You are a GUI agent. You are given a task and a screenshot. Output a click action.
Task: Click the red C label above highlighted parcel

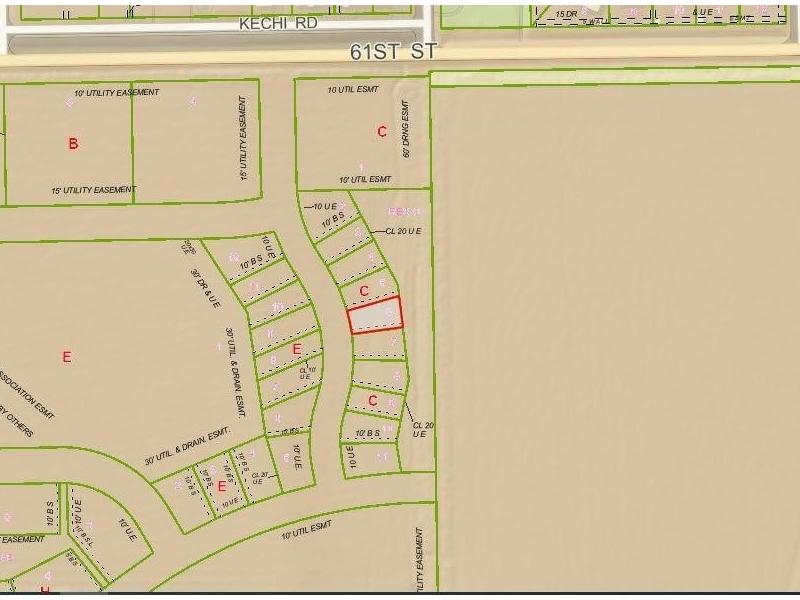[364, 291]
